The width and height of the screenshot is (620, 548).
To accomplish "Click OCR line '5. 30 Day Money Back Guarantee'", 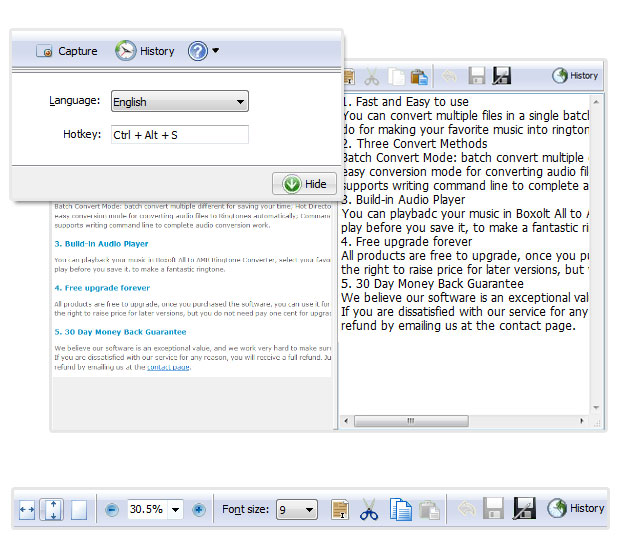I will pyautogui.click(x=433, y=284).
